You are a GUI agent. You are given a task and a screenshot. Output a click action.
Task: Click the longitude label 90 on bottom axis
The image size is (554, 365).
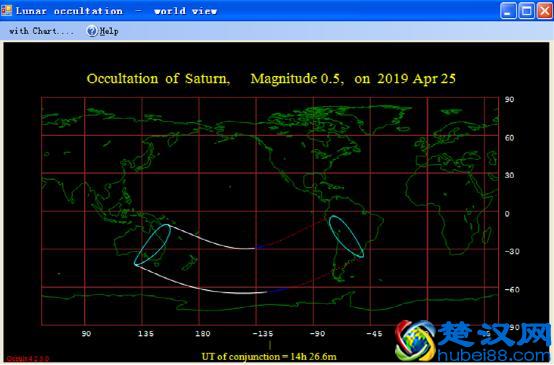[86, 334]
